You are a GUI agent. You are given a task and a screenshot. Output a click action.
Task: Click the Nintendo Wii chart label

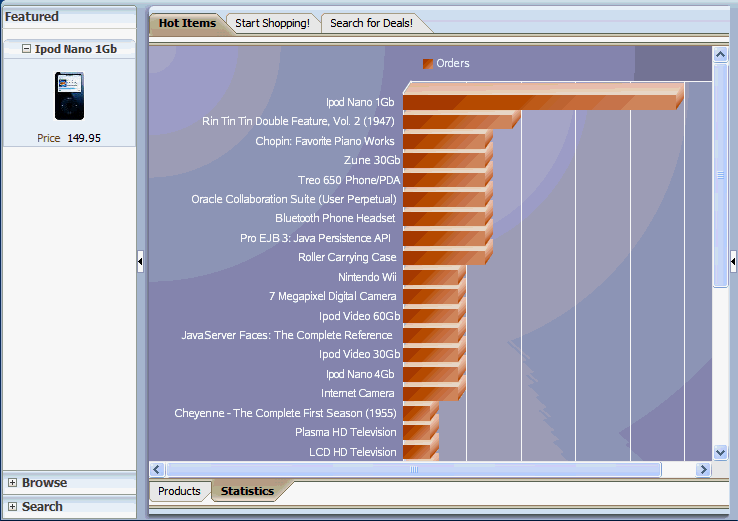[367, 277]
